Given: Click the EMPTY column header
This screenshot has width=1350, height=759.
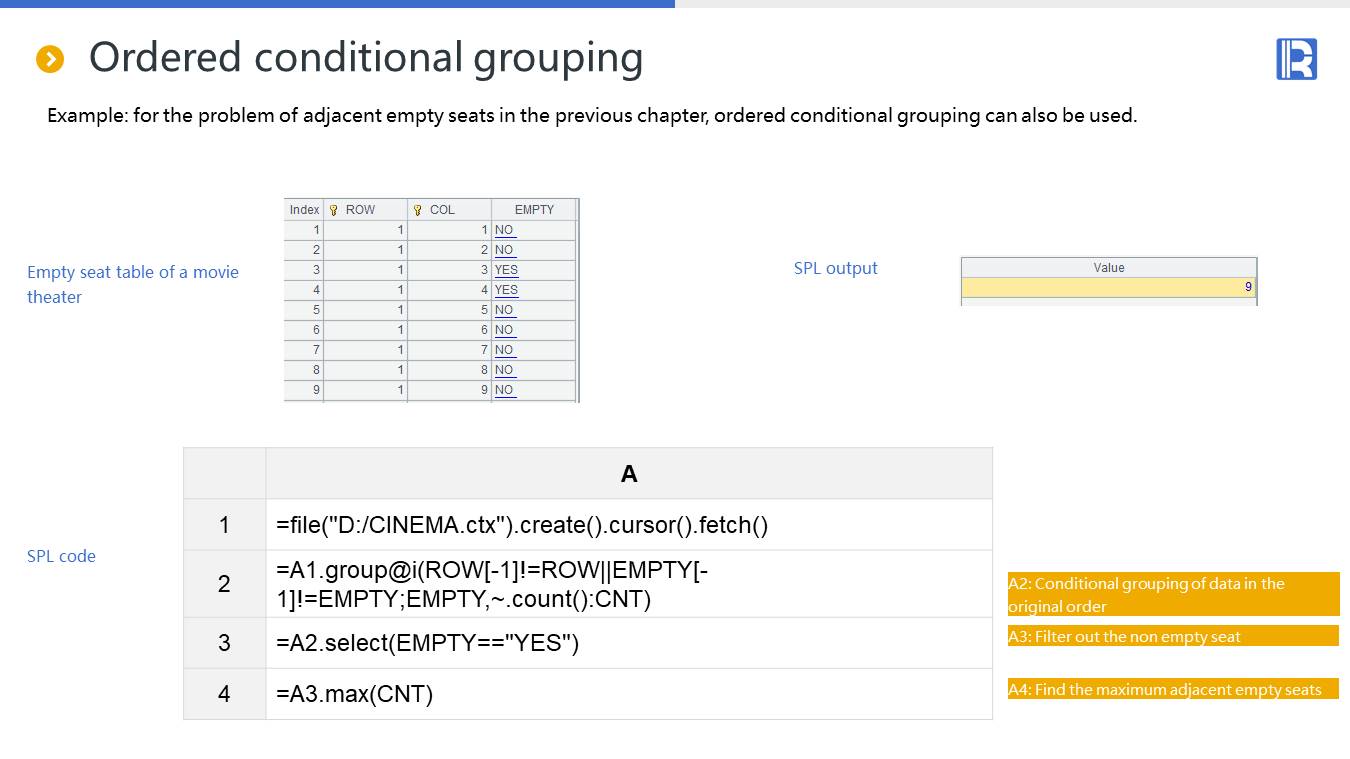Looking at the screenshot, I should (x=534, y=210).
